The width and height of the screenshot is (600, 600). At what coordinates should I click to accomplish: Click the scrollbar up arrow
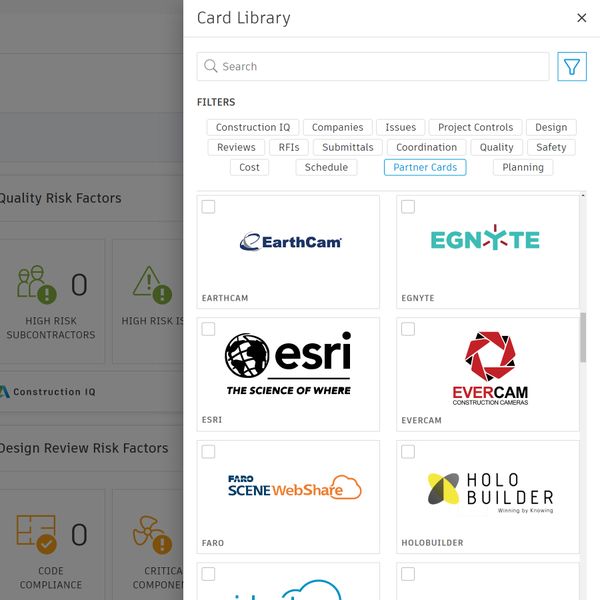tap(583, 195)
